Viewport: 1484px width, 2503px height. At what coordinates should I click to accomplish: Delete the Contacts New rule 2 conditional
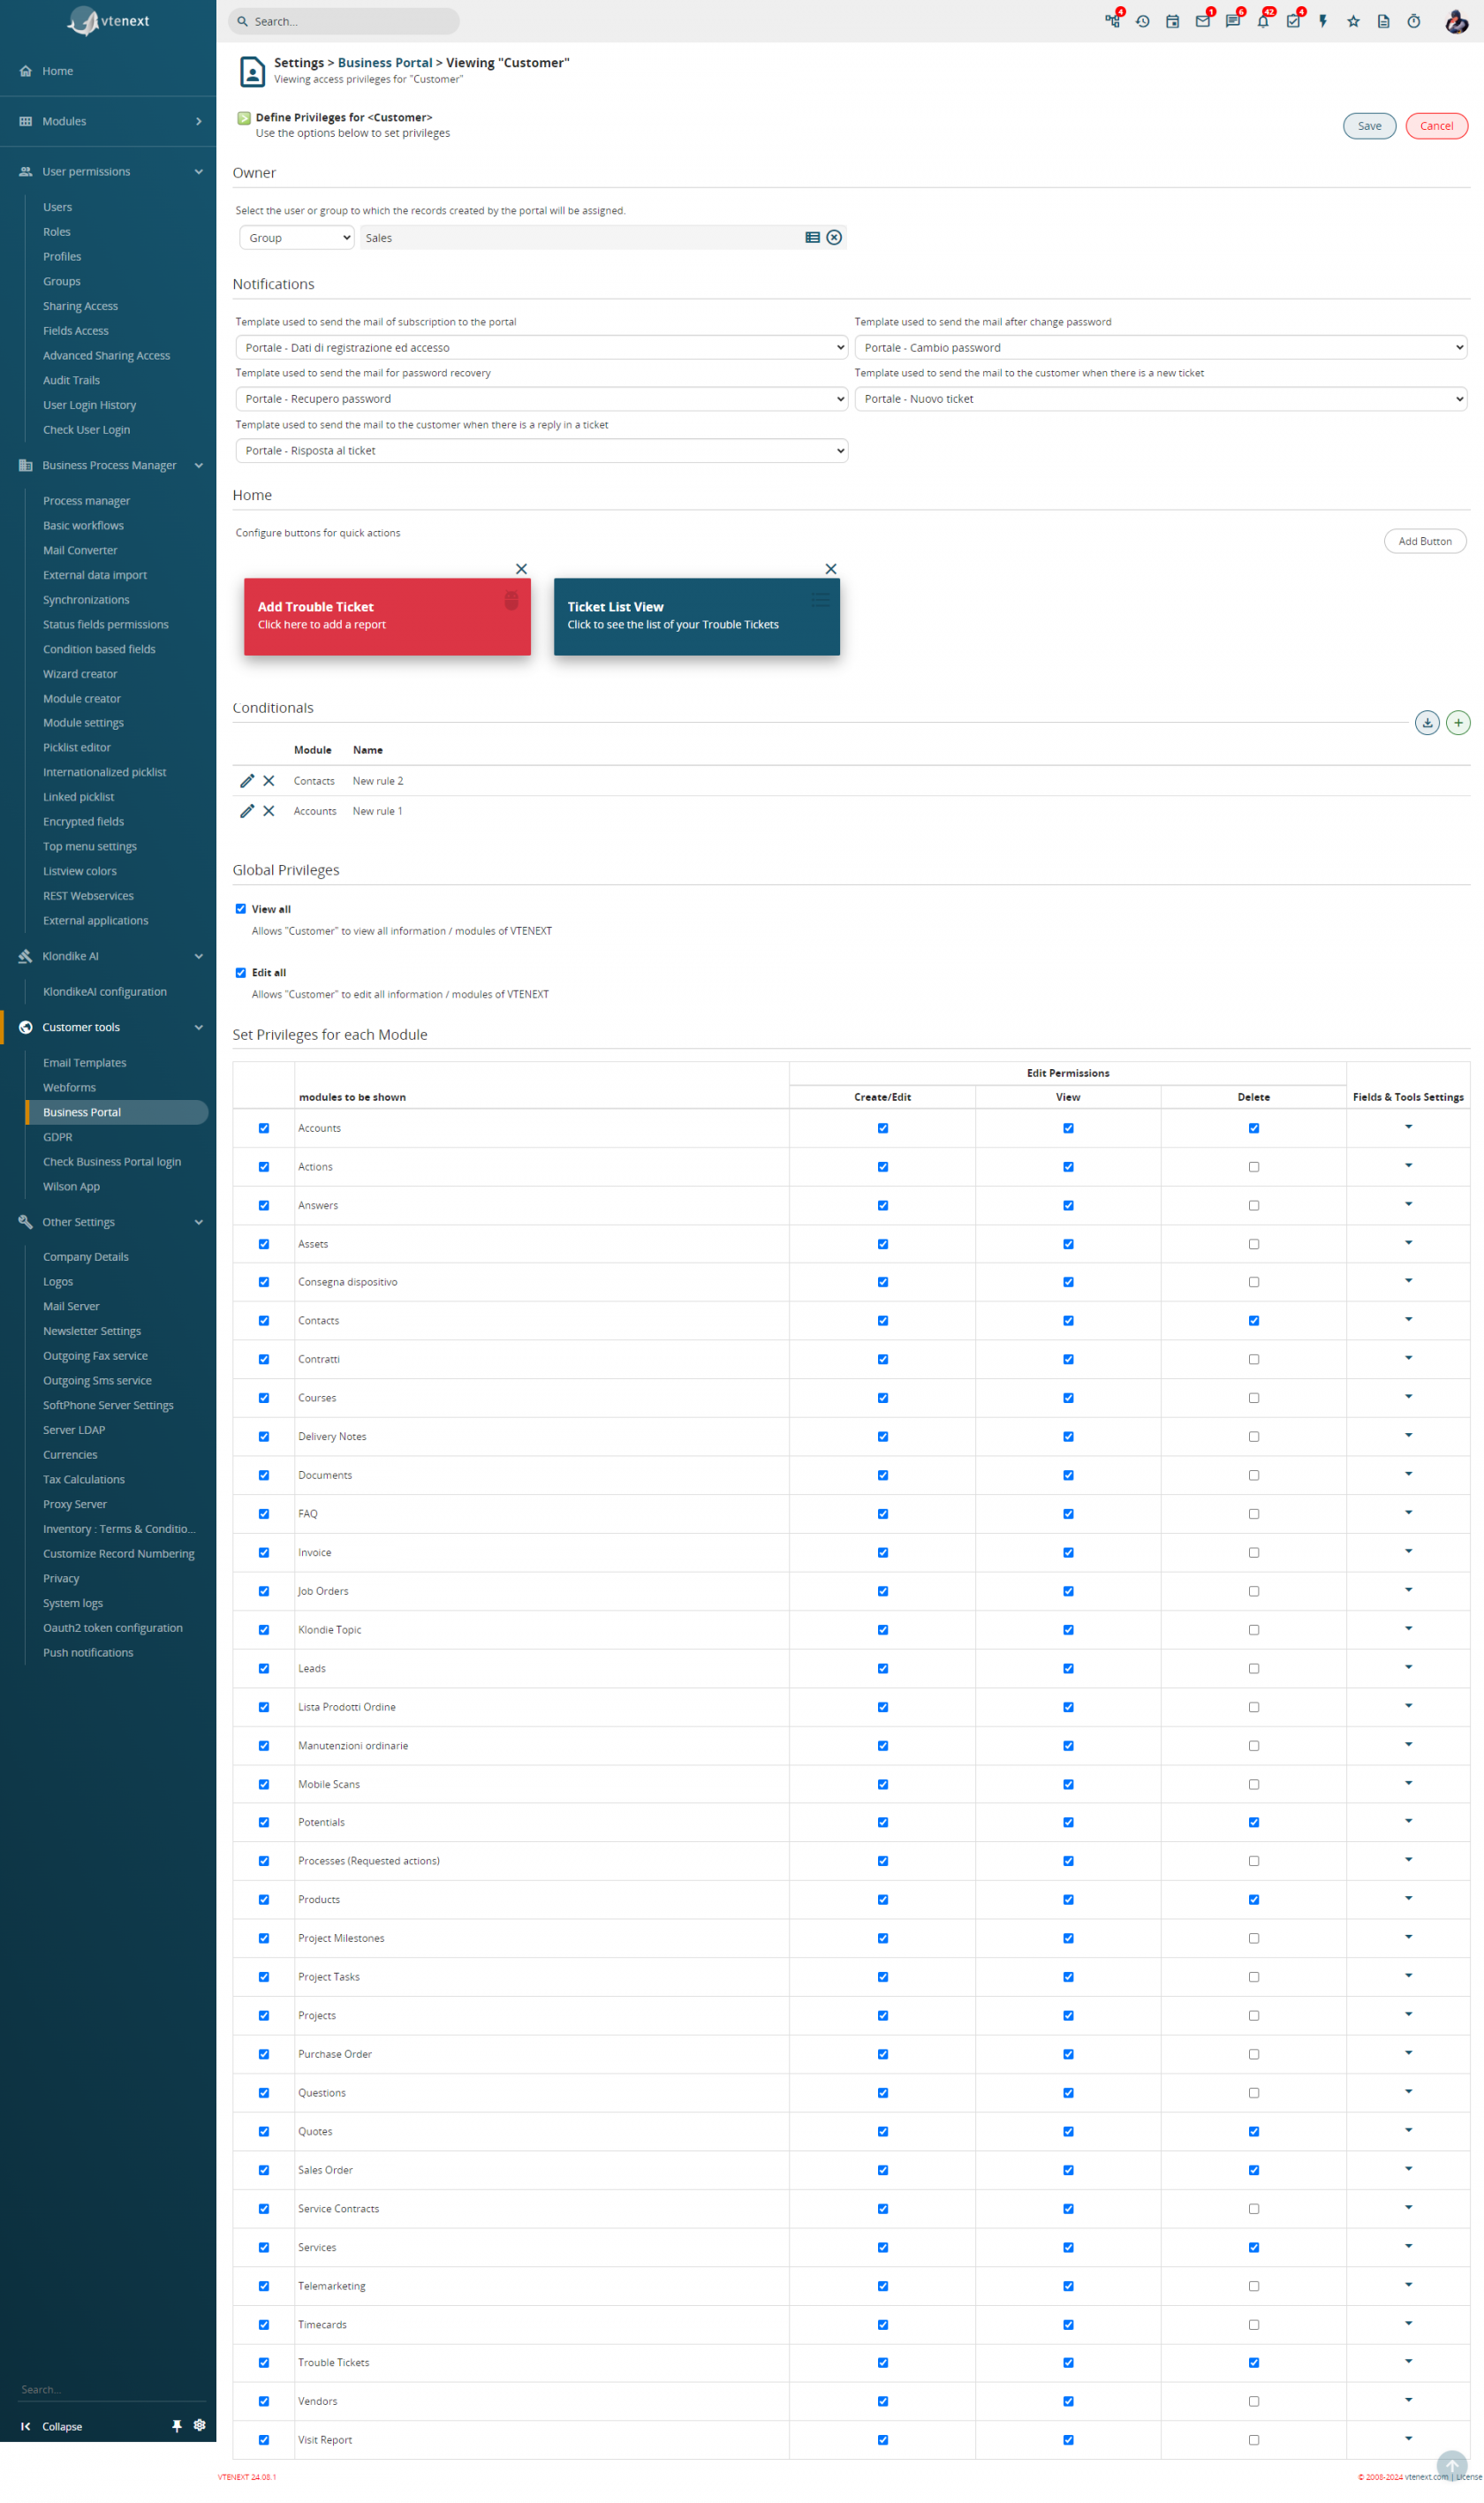[268, 781]
